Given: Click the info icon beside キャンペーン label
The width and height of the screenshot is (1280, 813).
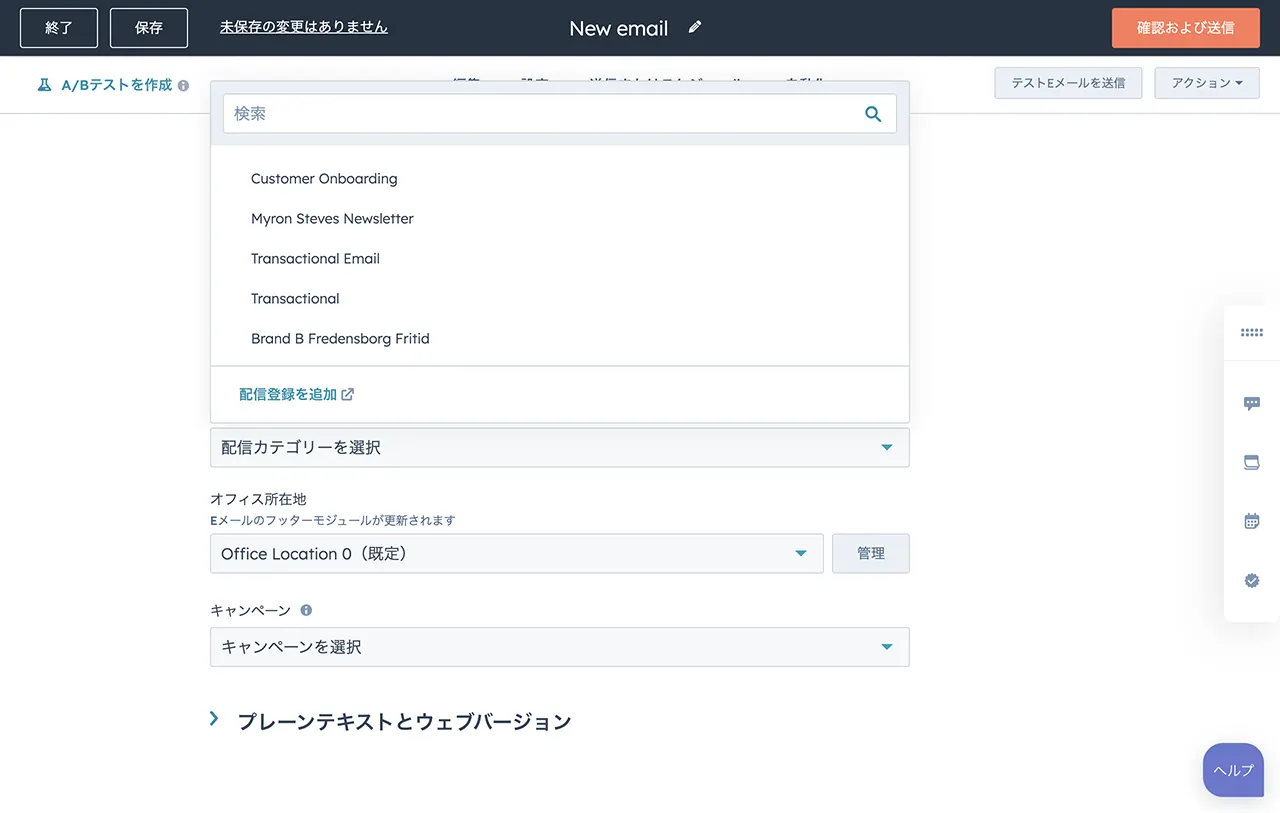Looking at the screenshot, I should 306,610.
